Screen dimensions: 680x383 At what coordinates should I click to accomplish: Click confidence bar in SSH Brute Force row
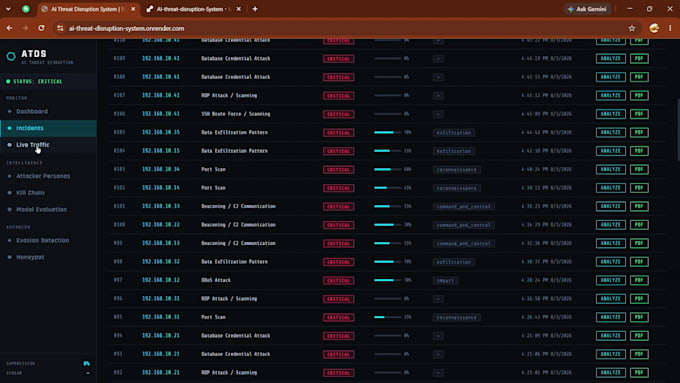[x=388, y=114]
